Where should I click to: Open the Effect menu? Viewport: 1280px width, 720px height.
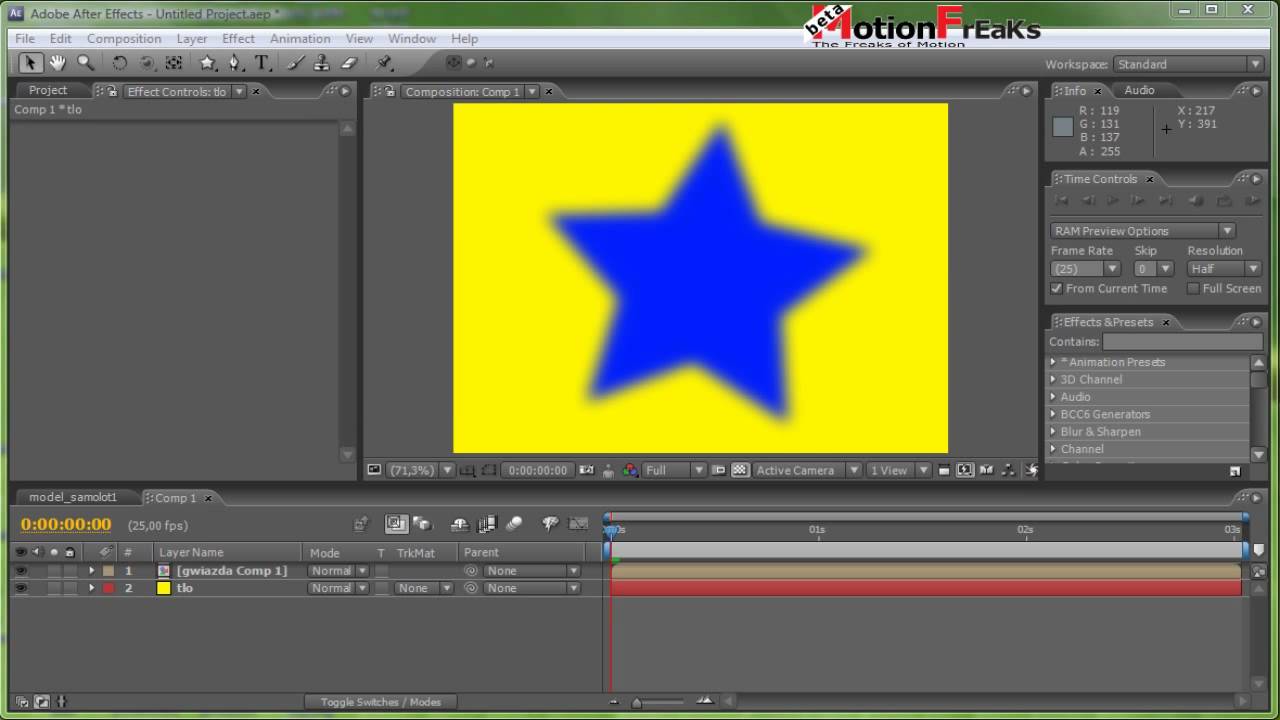click(238, 38)
